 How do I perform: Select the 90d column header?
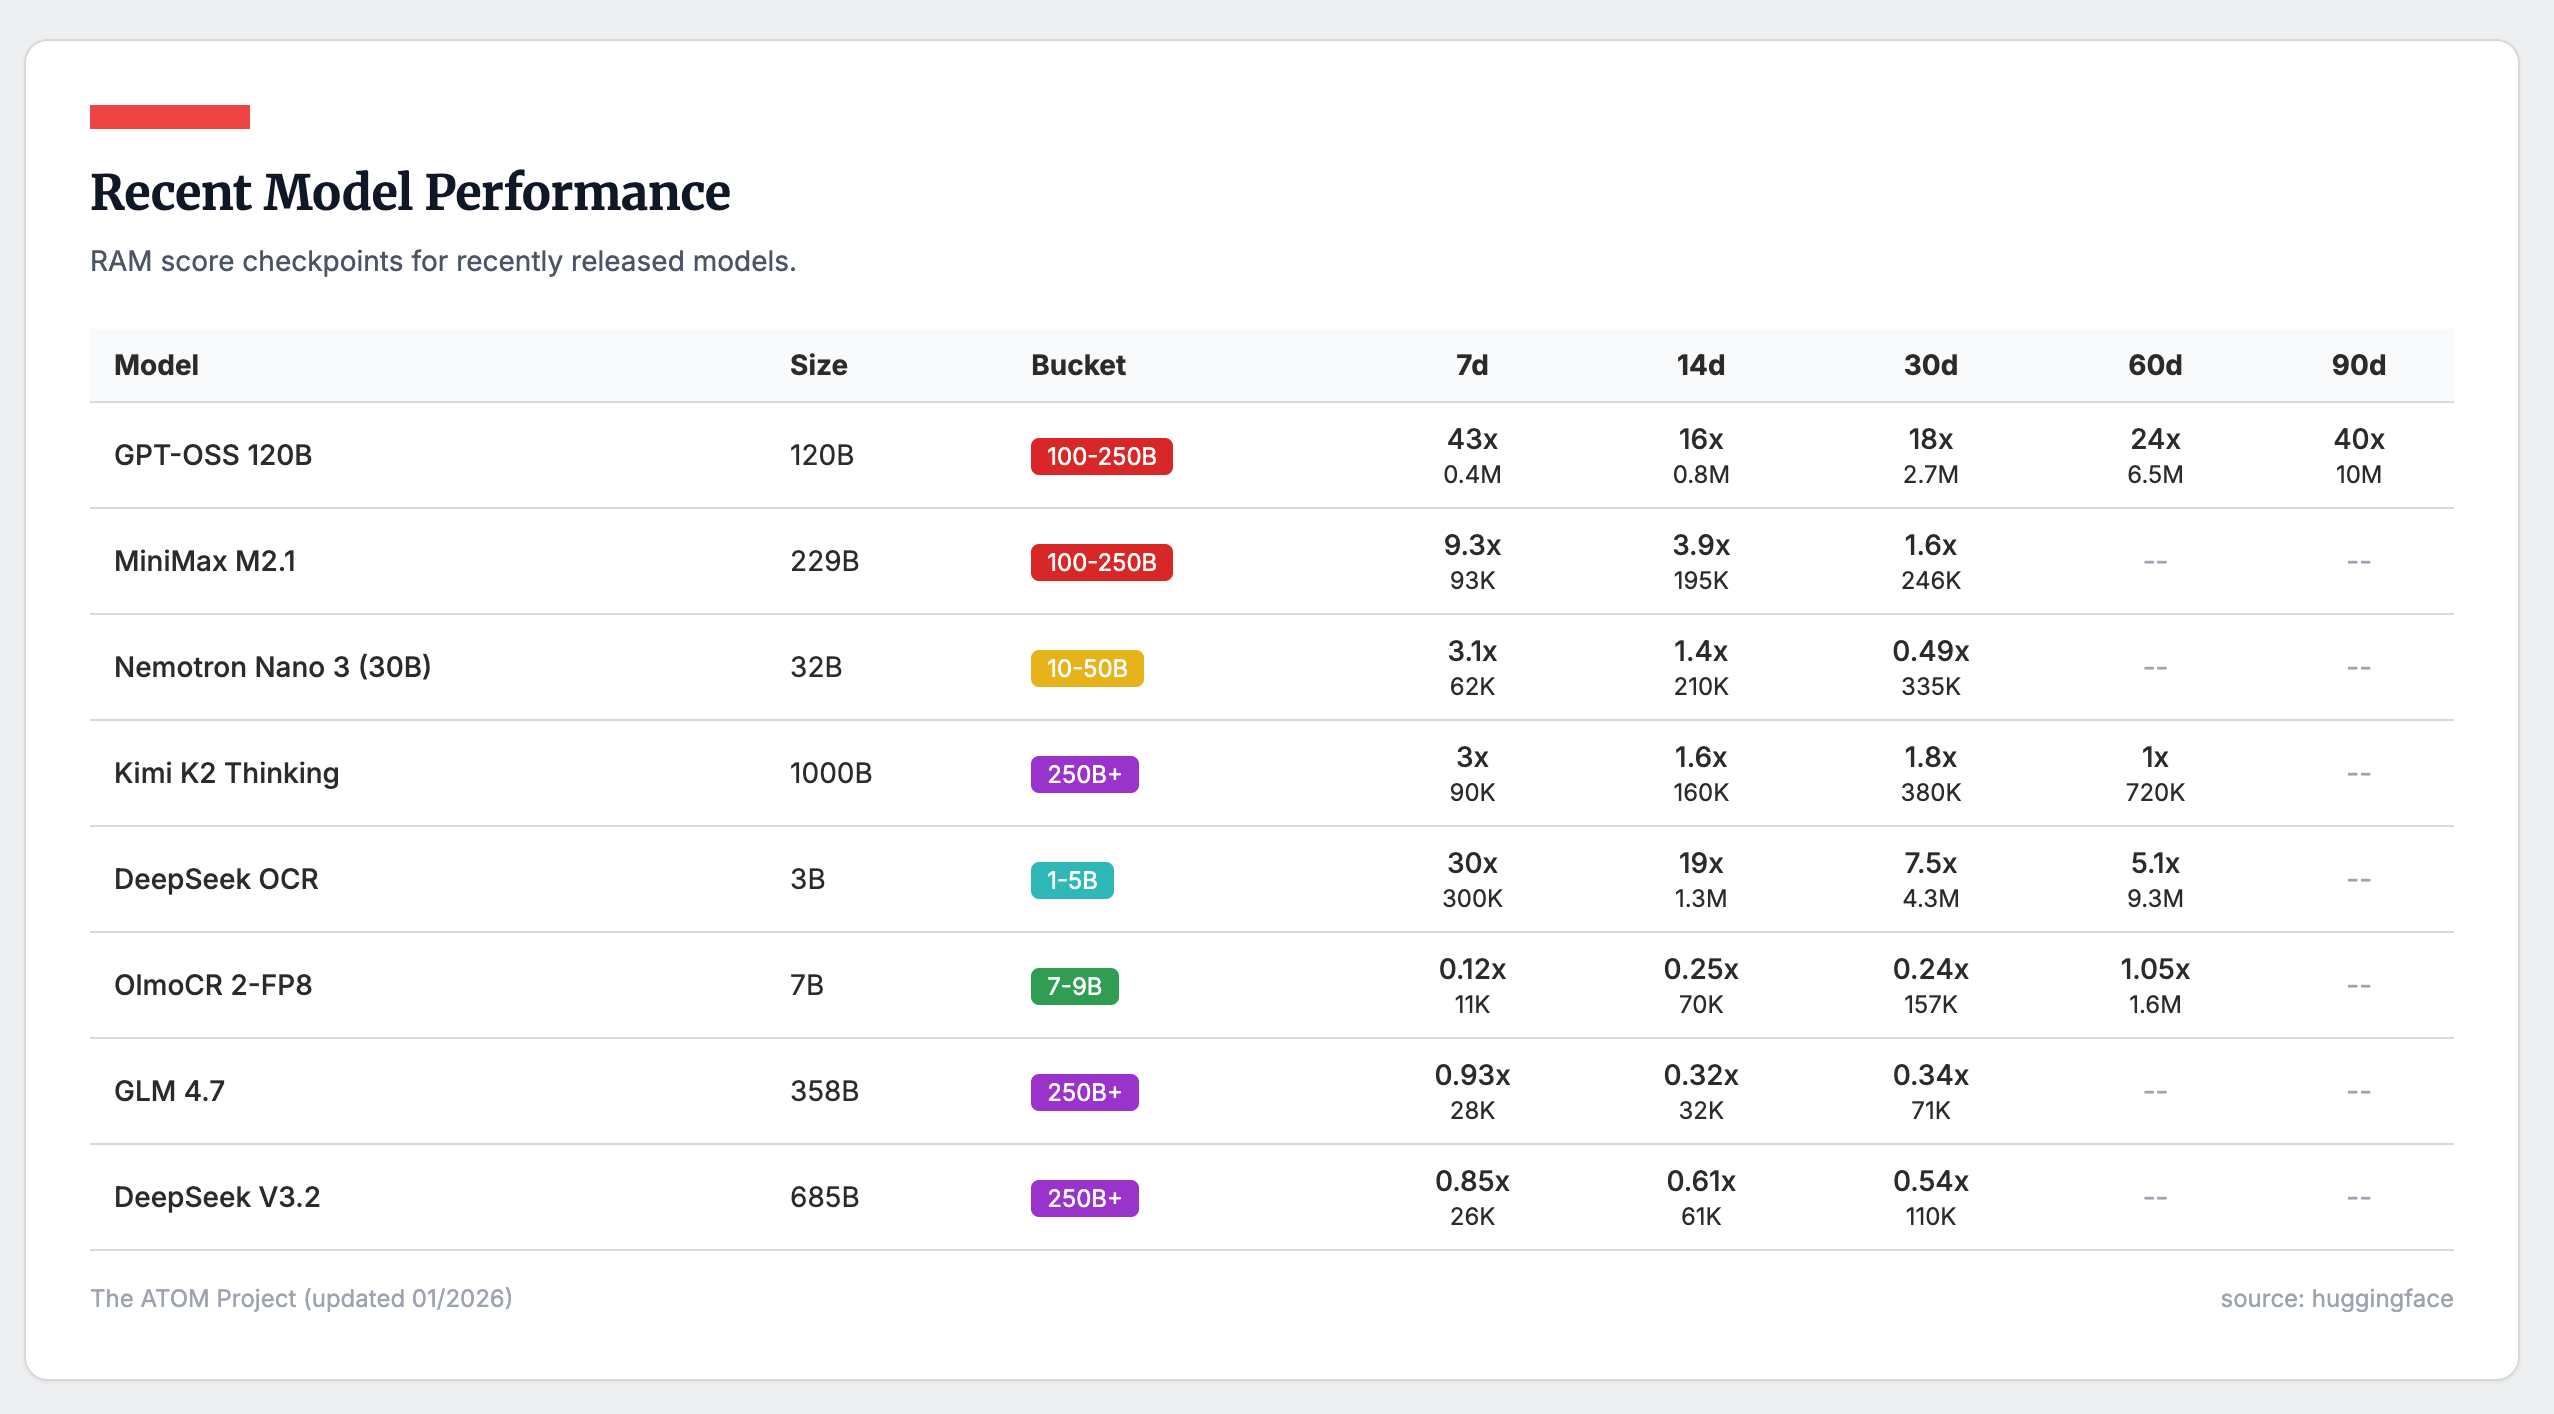pyautogui.click(x=2358, y=365)
